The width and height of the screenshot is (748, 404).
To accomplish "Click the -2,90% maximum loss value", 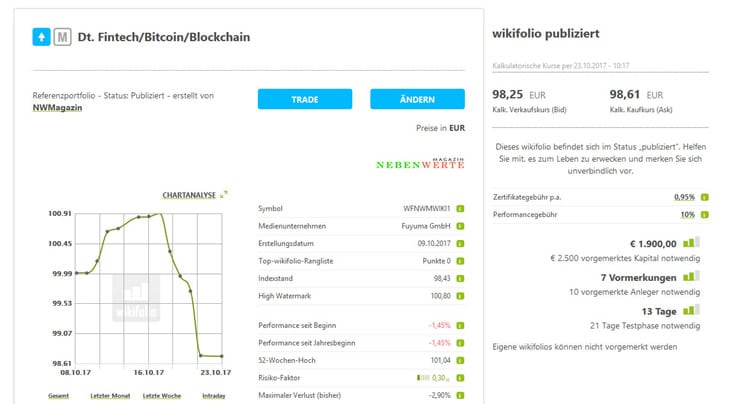I will pos(439,395).
